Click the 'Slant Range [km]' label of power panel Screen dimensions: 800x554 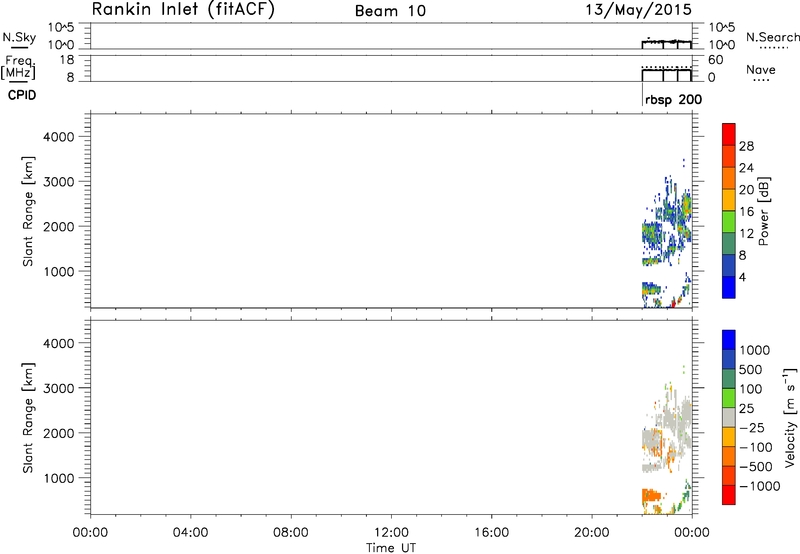28,211
